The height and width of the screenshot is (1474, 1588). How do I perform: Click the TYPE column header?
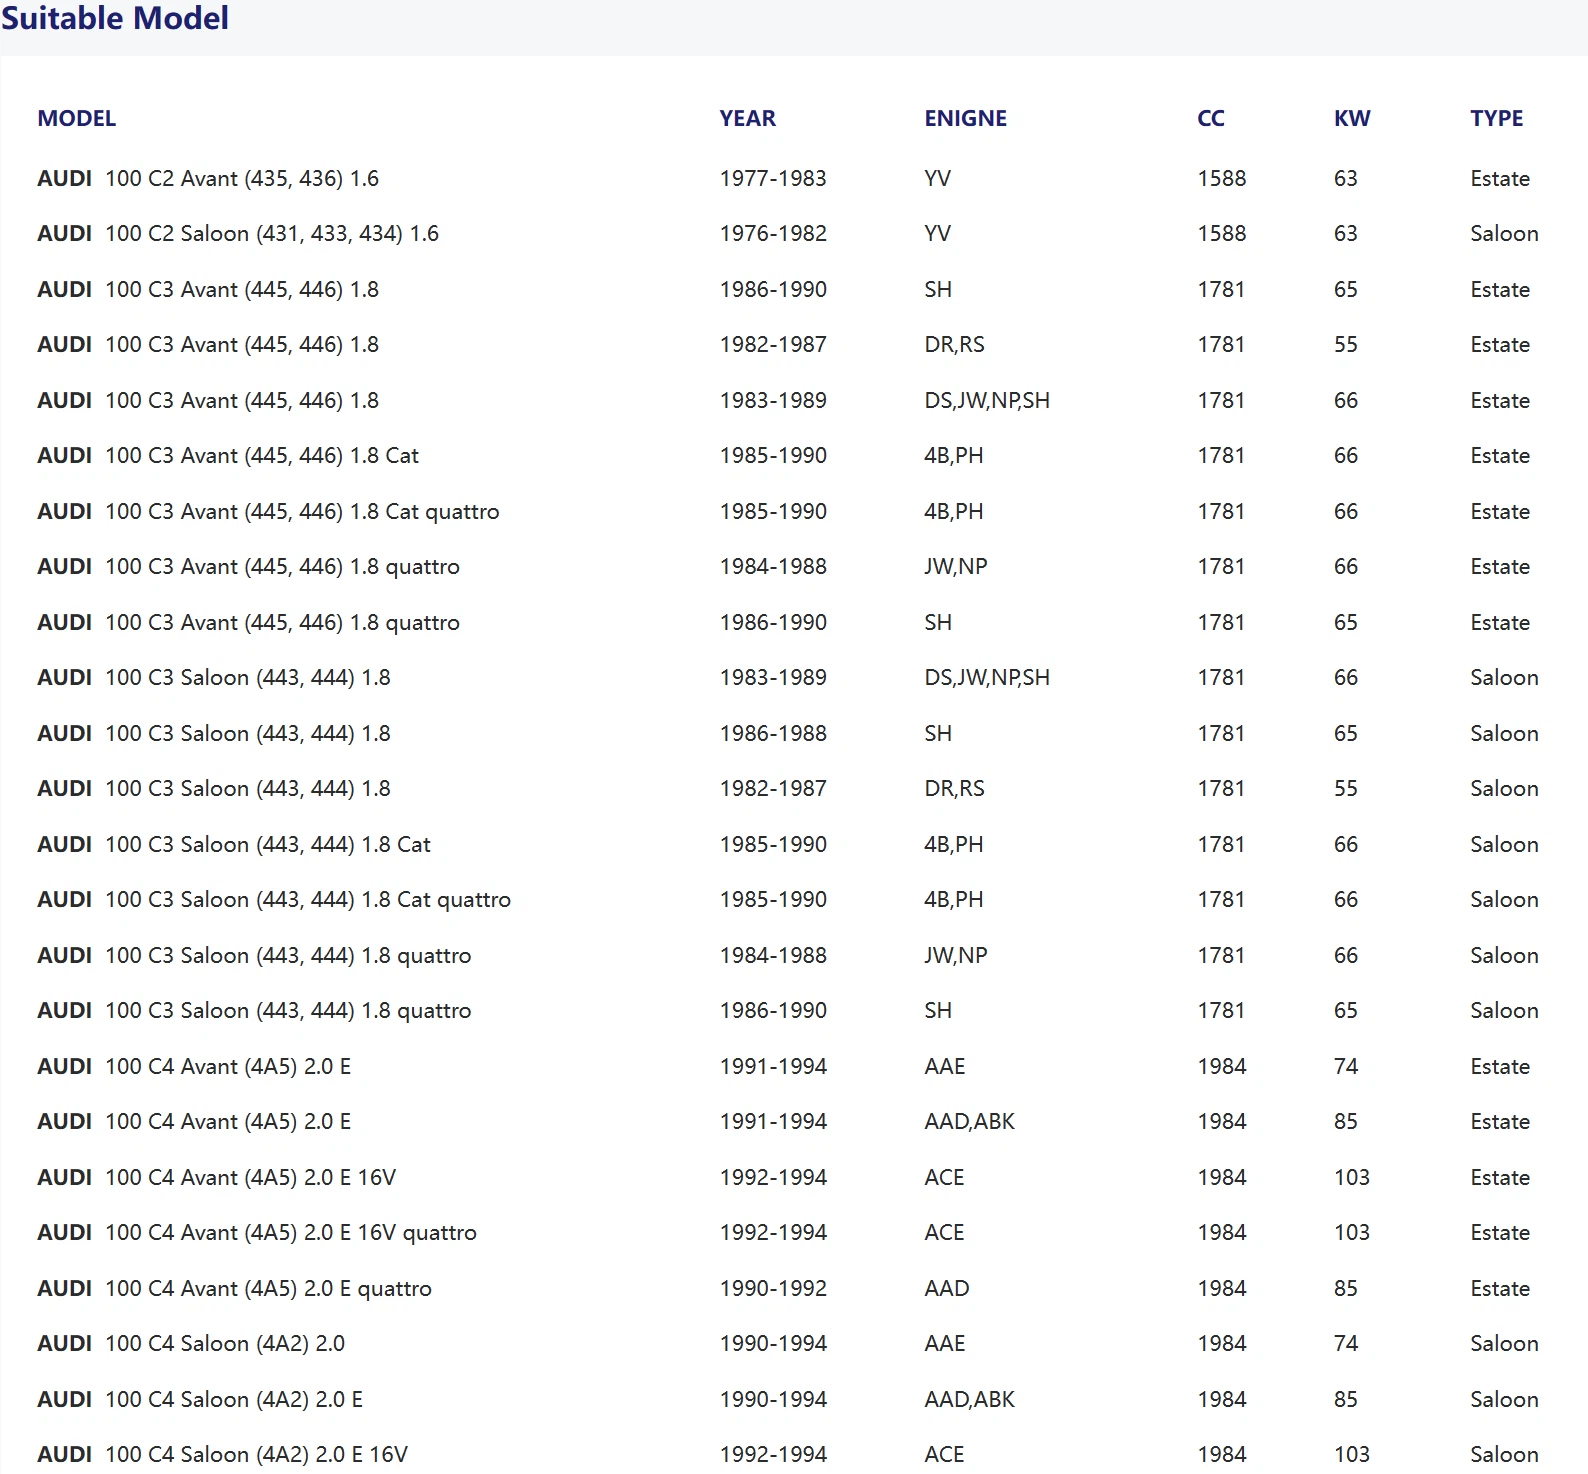pyautogui.click(x=1497, y=118)
